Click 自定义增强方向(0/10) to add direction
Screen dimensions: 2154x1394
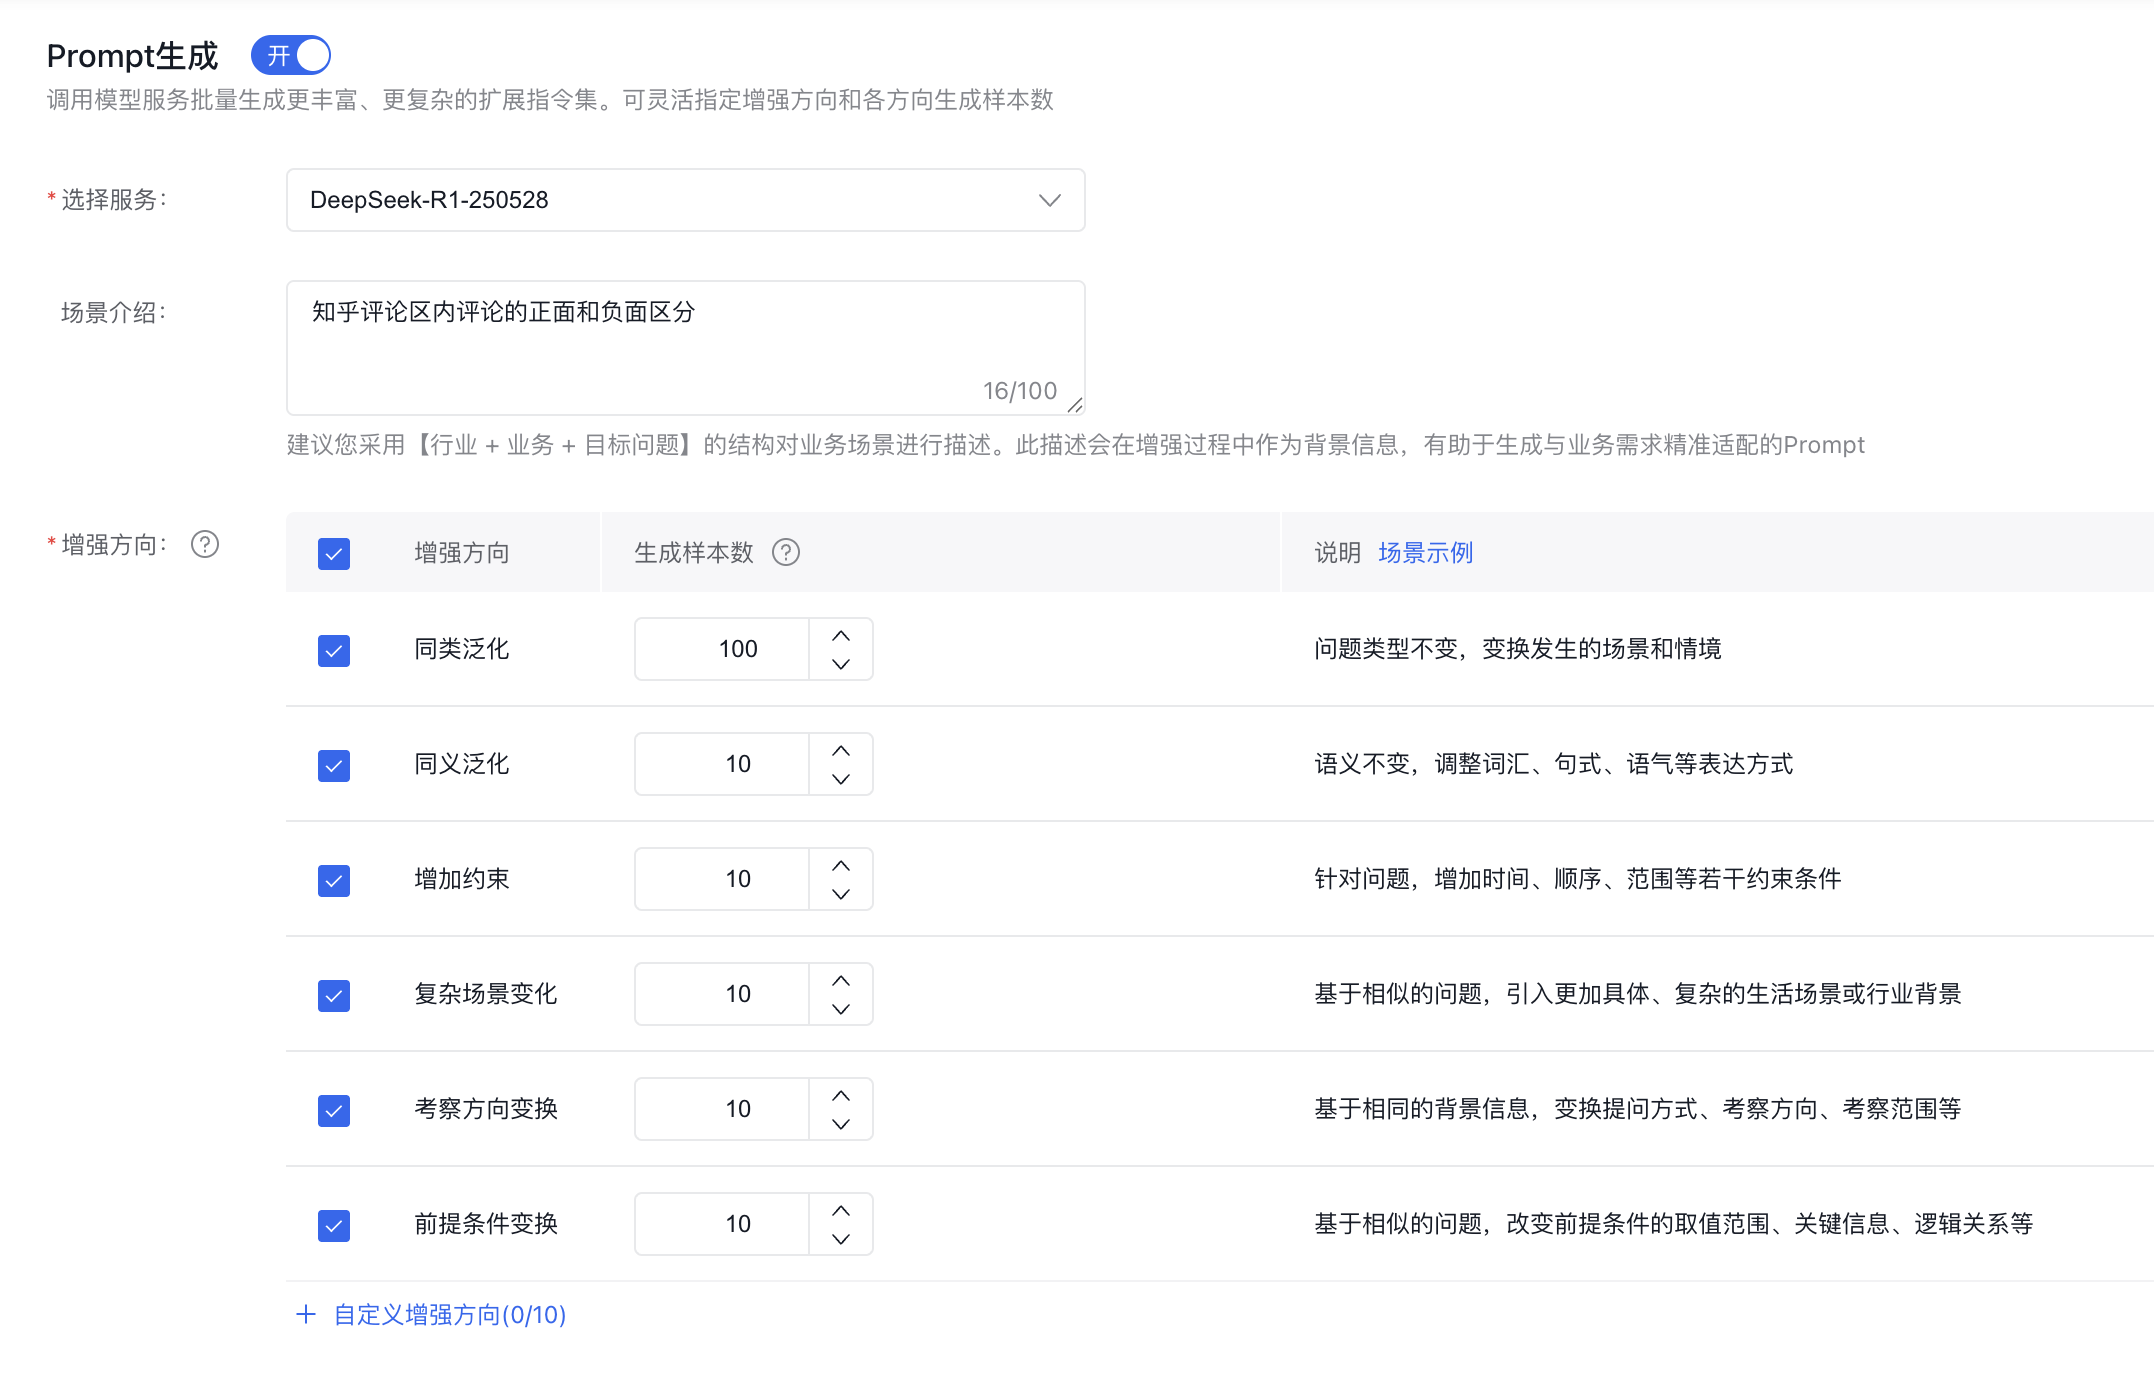point(432,1314)
